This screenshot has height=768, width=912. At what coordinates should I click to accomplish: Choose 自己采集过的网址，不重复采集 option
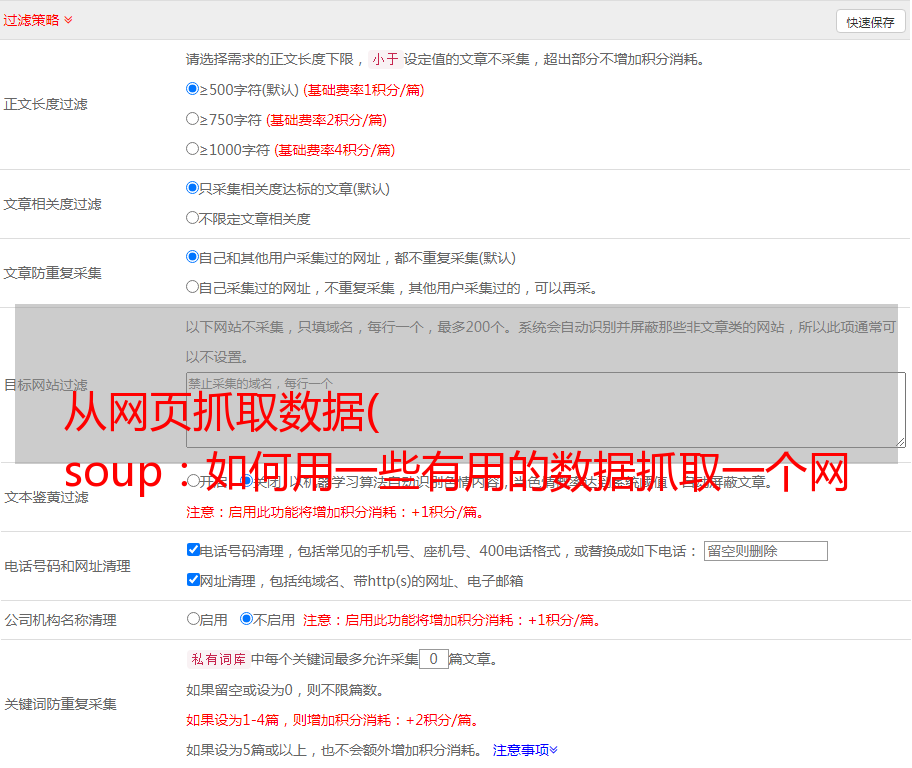[x=193, y=287]
